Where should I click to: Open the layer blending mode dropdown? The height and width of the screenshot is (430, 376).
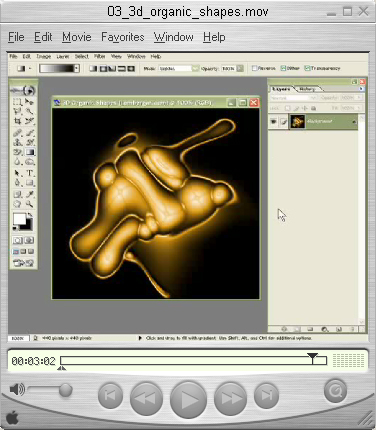point(293,98)
